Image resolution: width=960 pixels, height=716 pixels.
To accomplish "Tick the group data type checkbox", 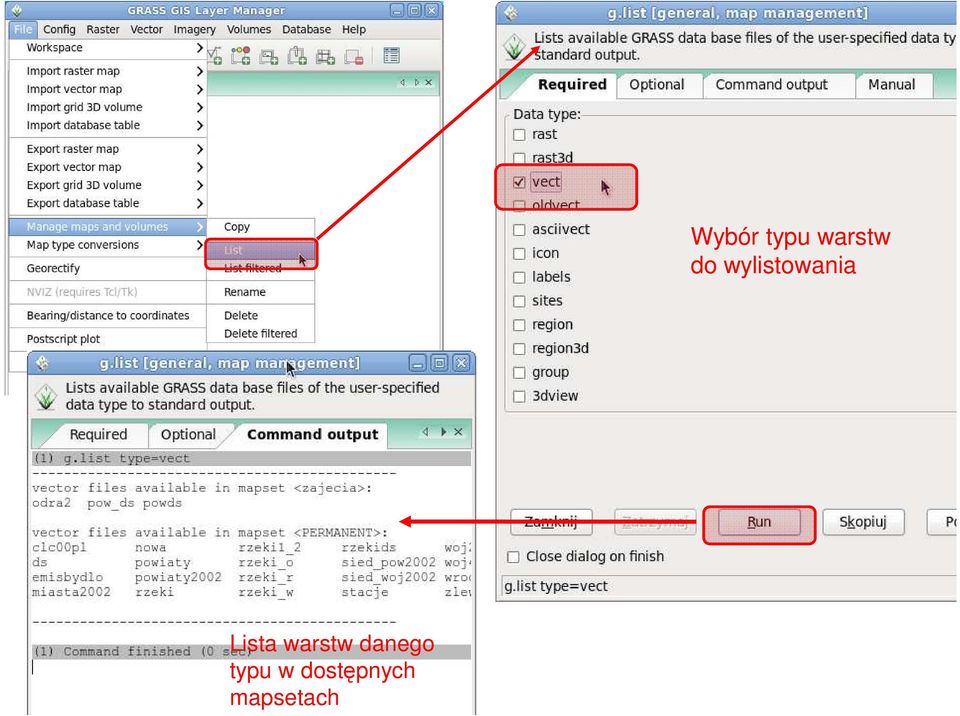I will [x=519, y=372].
